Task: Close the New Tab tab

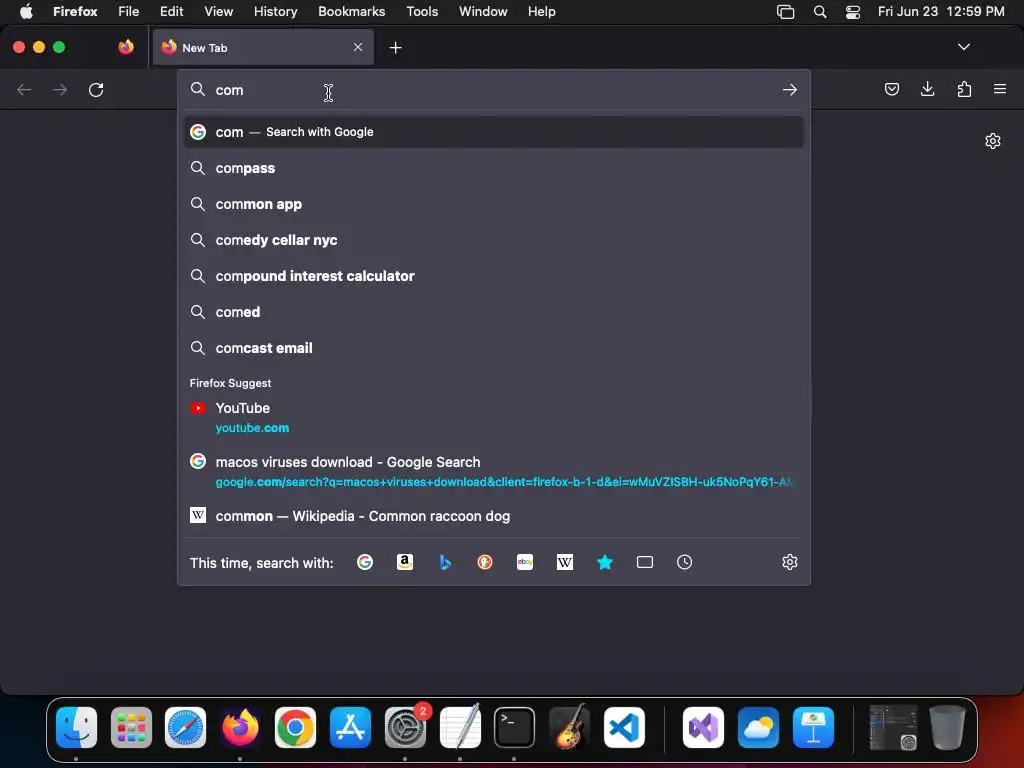Action: [358, 47]
